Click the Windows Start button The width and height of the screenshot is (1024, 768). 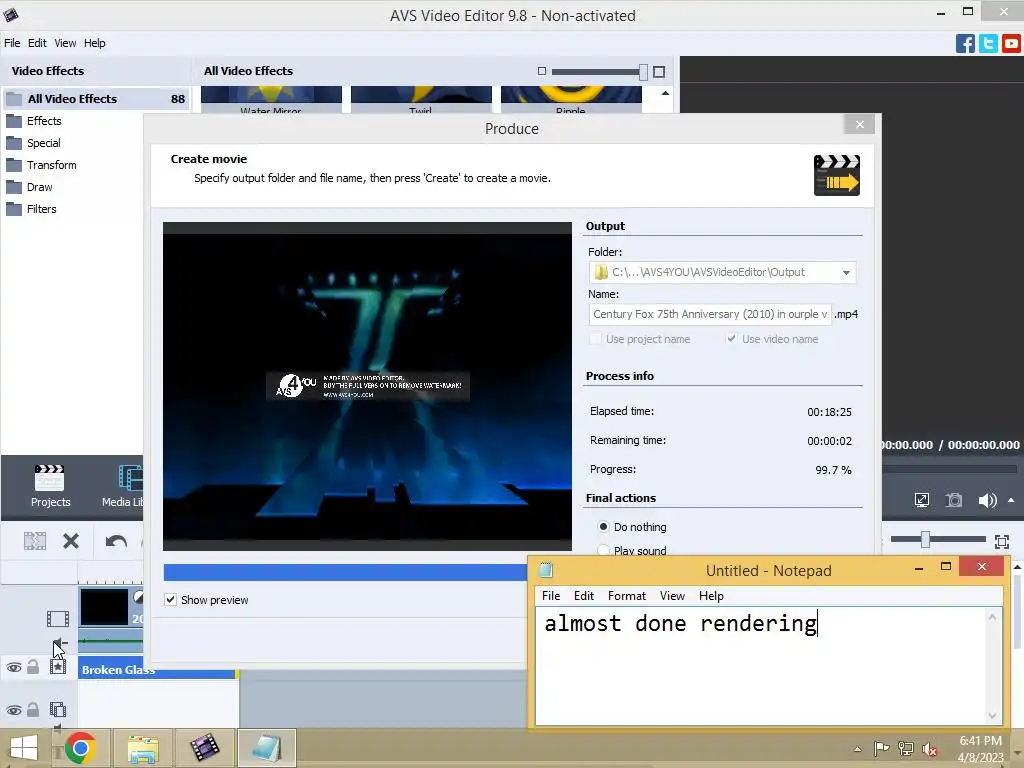coord(24,748)
